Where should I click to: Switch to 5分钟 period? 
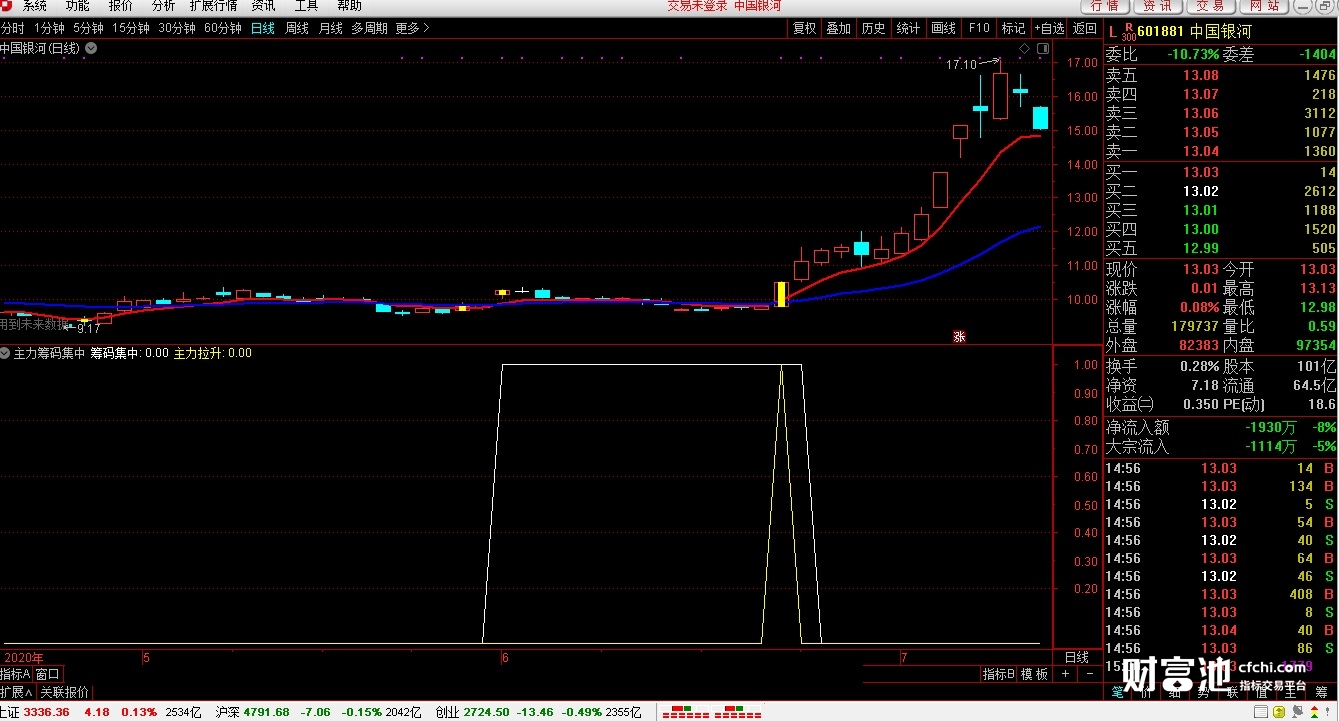point(88,28)
